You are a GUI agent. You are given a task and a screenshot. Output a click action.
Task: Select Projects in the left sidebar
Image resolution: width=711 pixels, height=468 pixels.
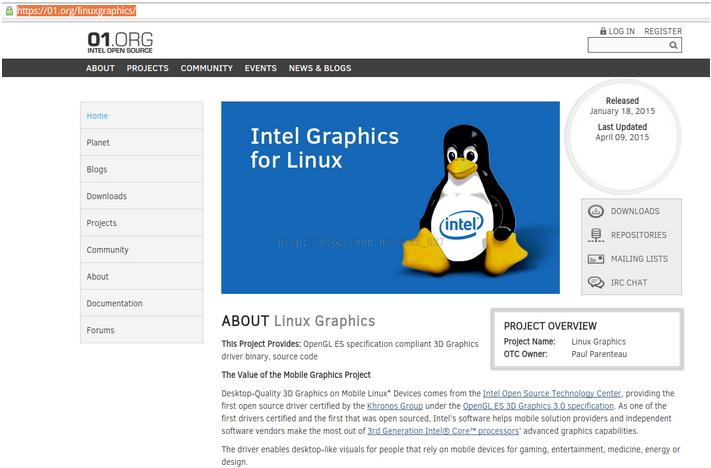[142, 223]
